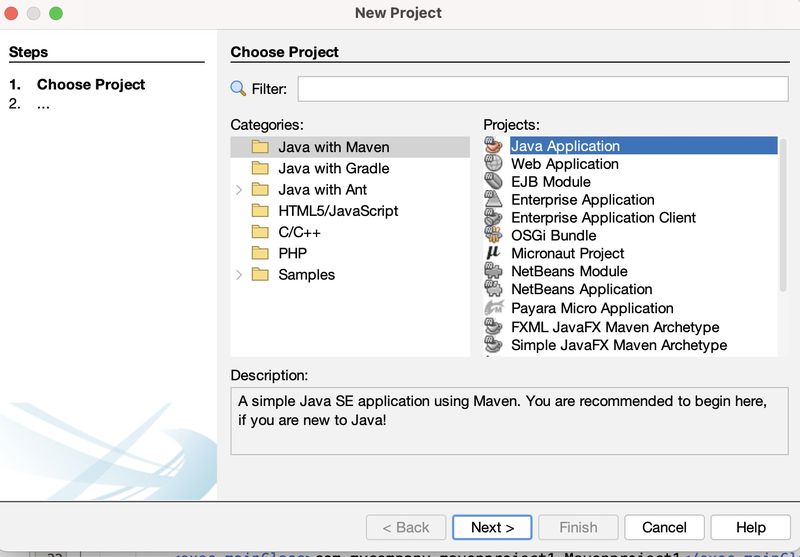Select NetBeans Application project type
Viewport: 800px width, 557px height.
tap(582, 289)
